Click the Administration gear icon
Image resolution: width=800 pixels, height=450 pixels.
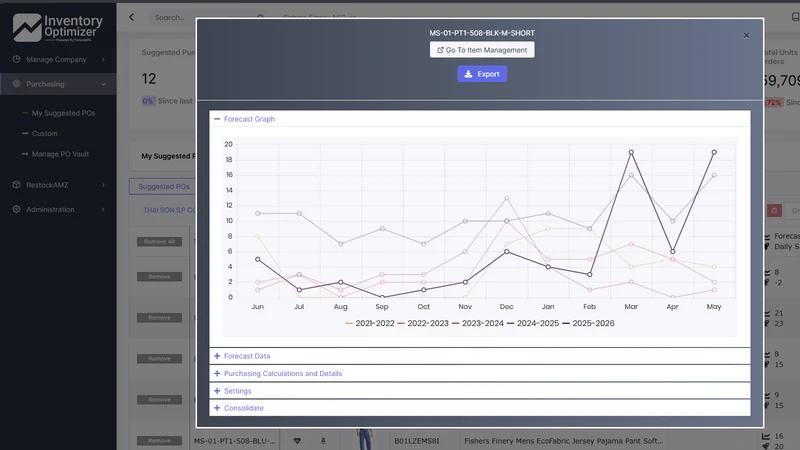click(16, 209)
